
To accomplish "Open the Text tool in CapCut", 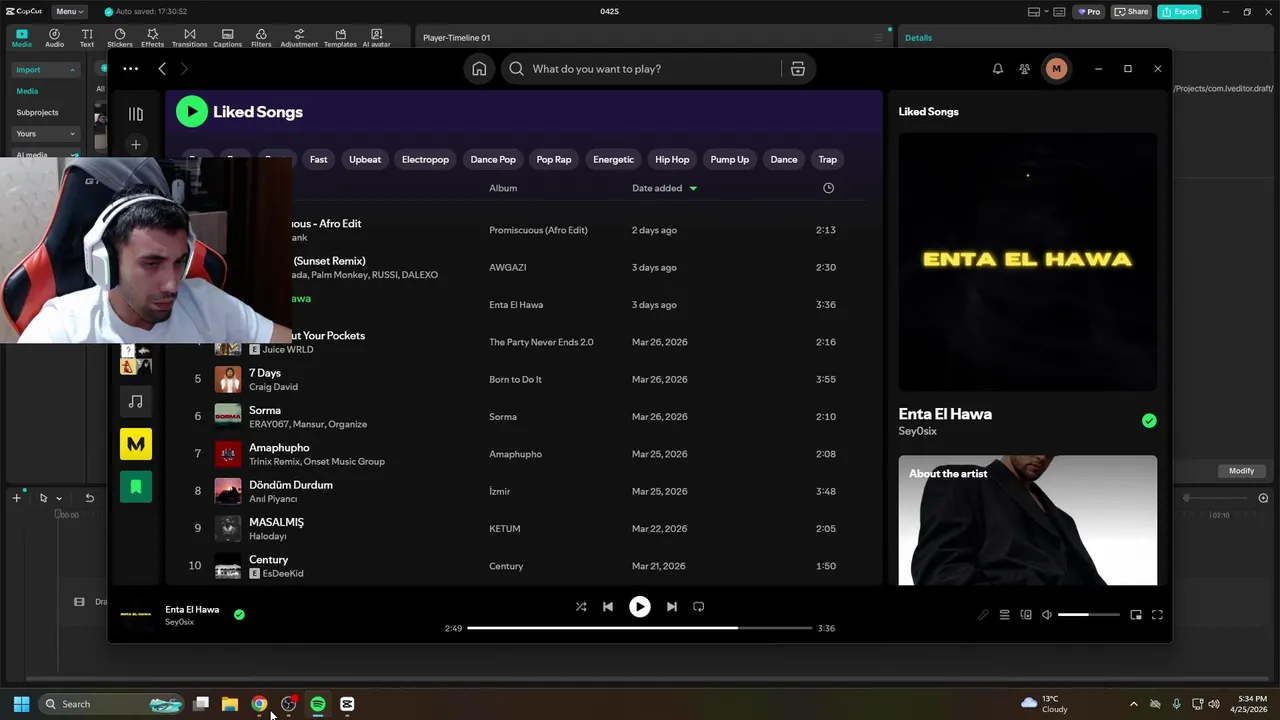I will click(x=87, y=38).
